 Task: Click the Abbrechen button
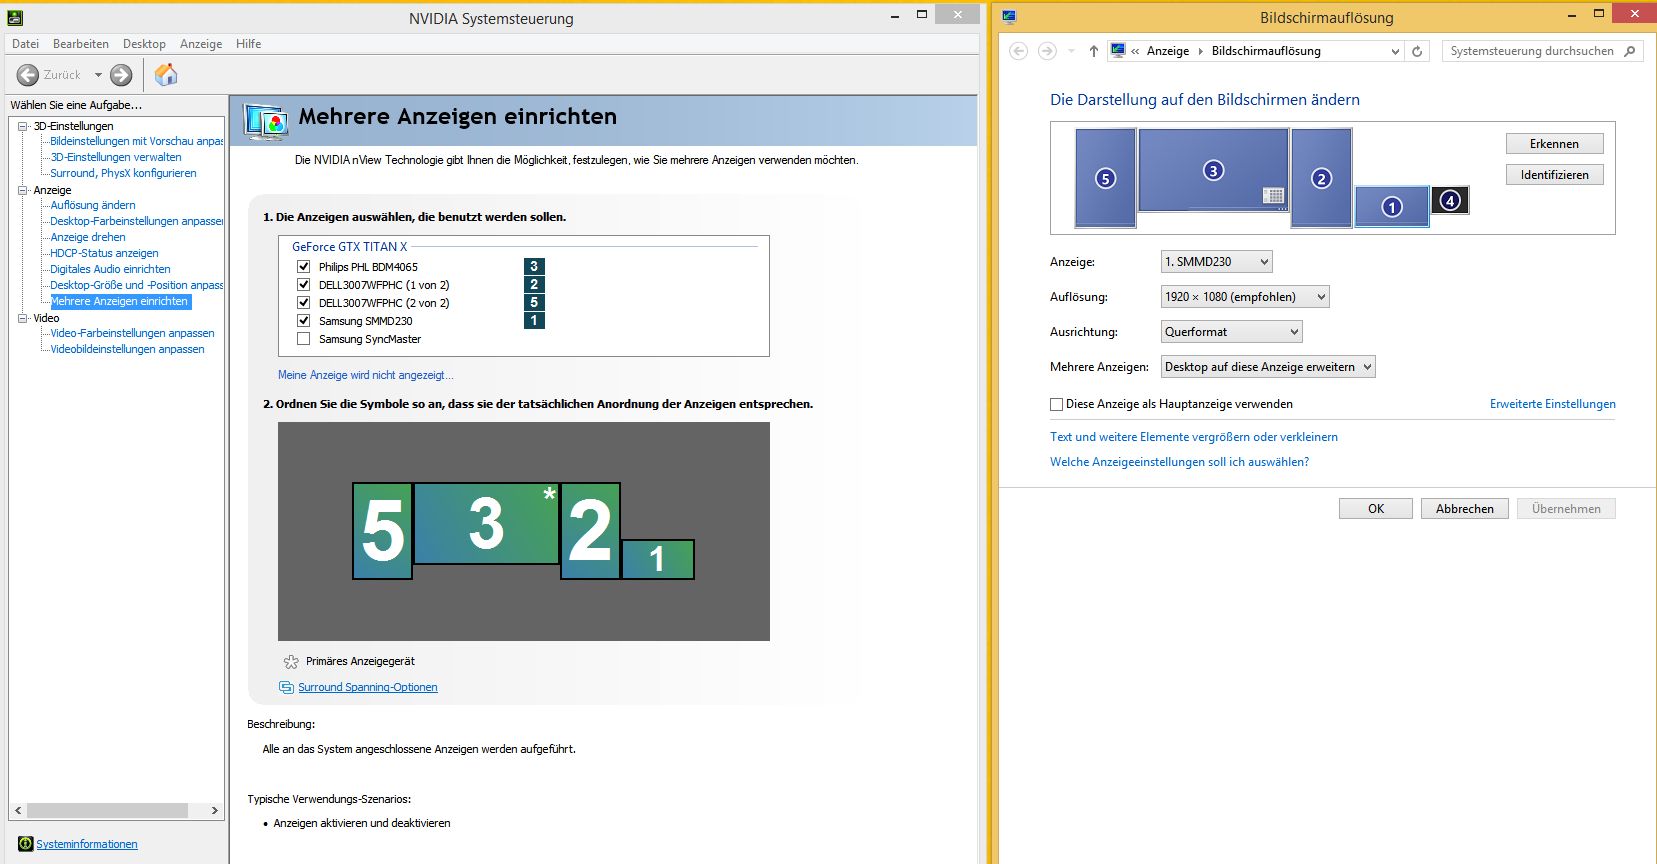click(x=1465, y=509)
